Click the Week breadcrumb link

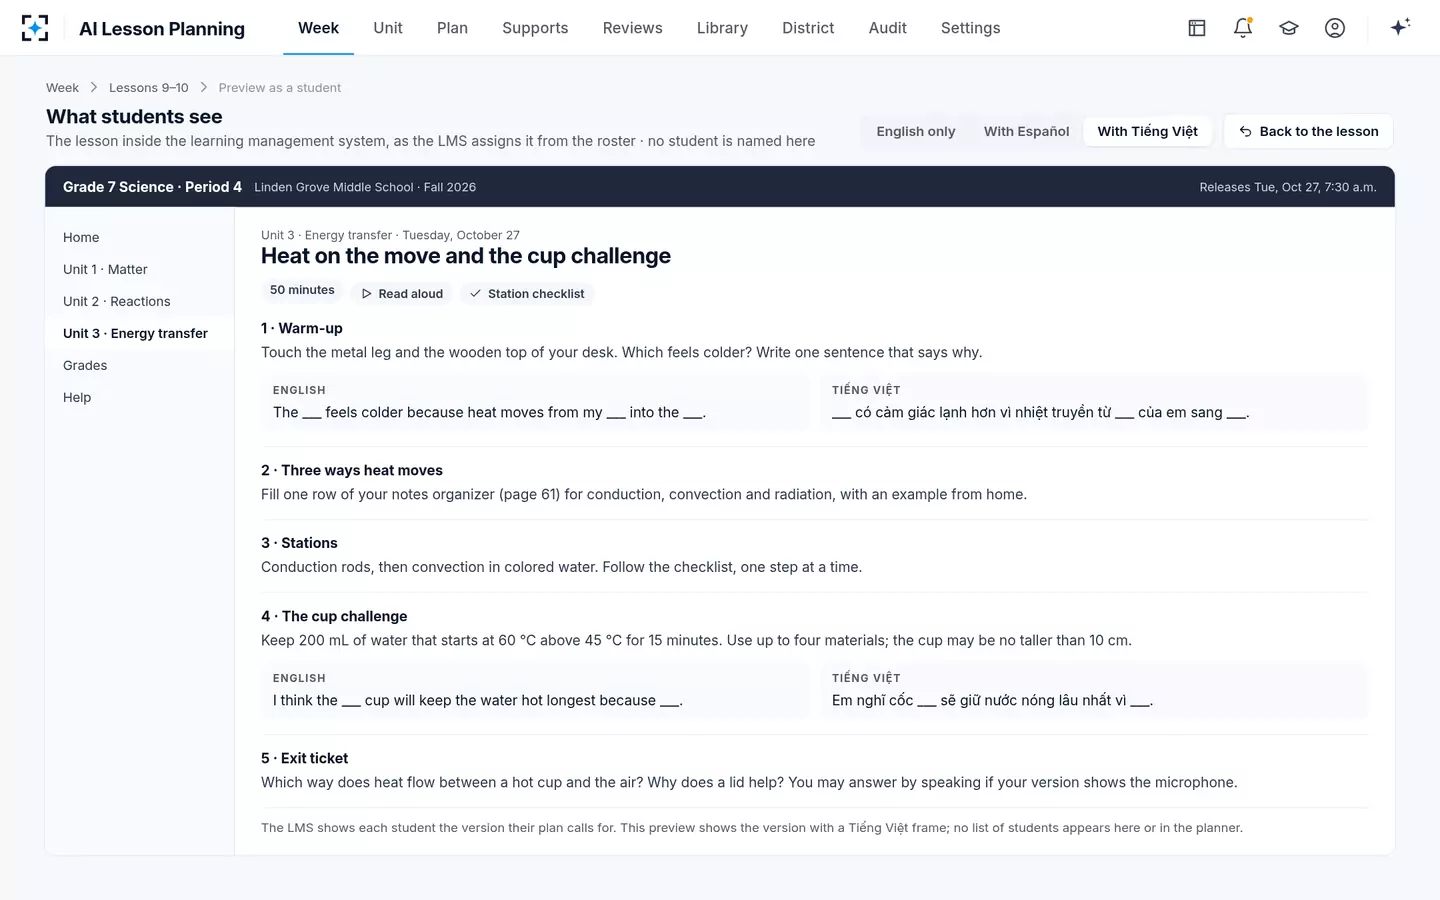pyautogui.click(x=62, y=88)
